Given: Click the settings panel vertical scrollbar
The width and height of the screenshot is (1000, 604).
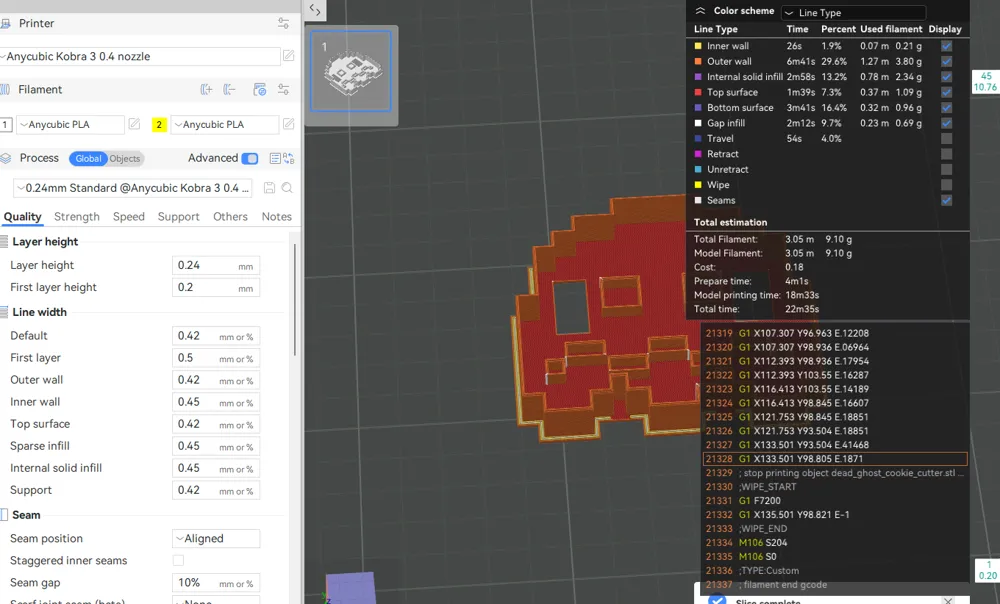Looking at the screenshot, I should point(295,300).
